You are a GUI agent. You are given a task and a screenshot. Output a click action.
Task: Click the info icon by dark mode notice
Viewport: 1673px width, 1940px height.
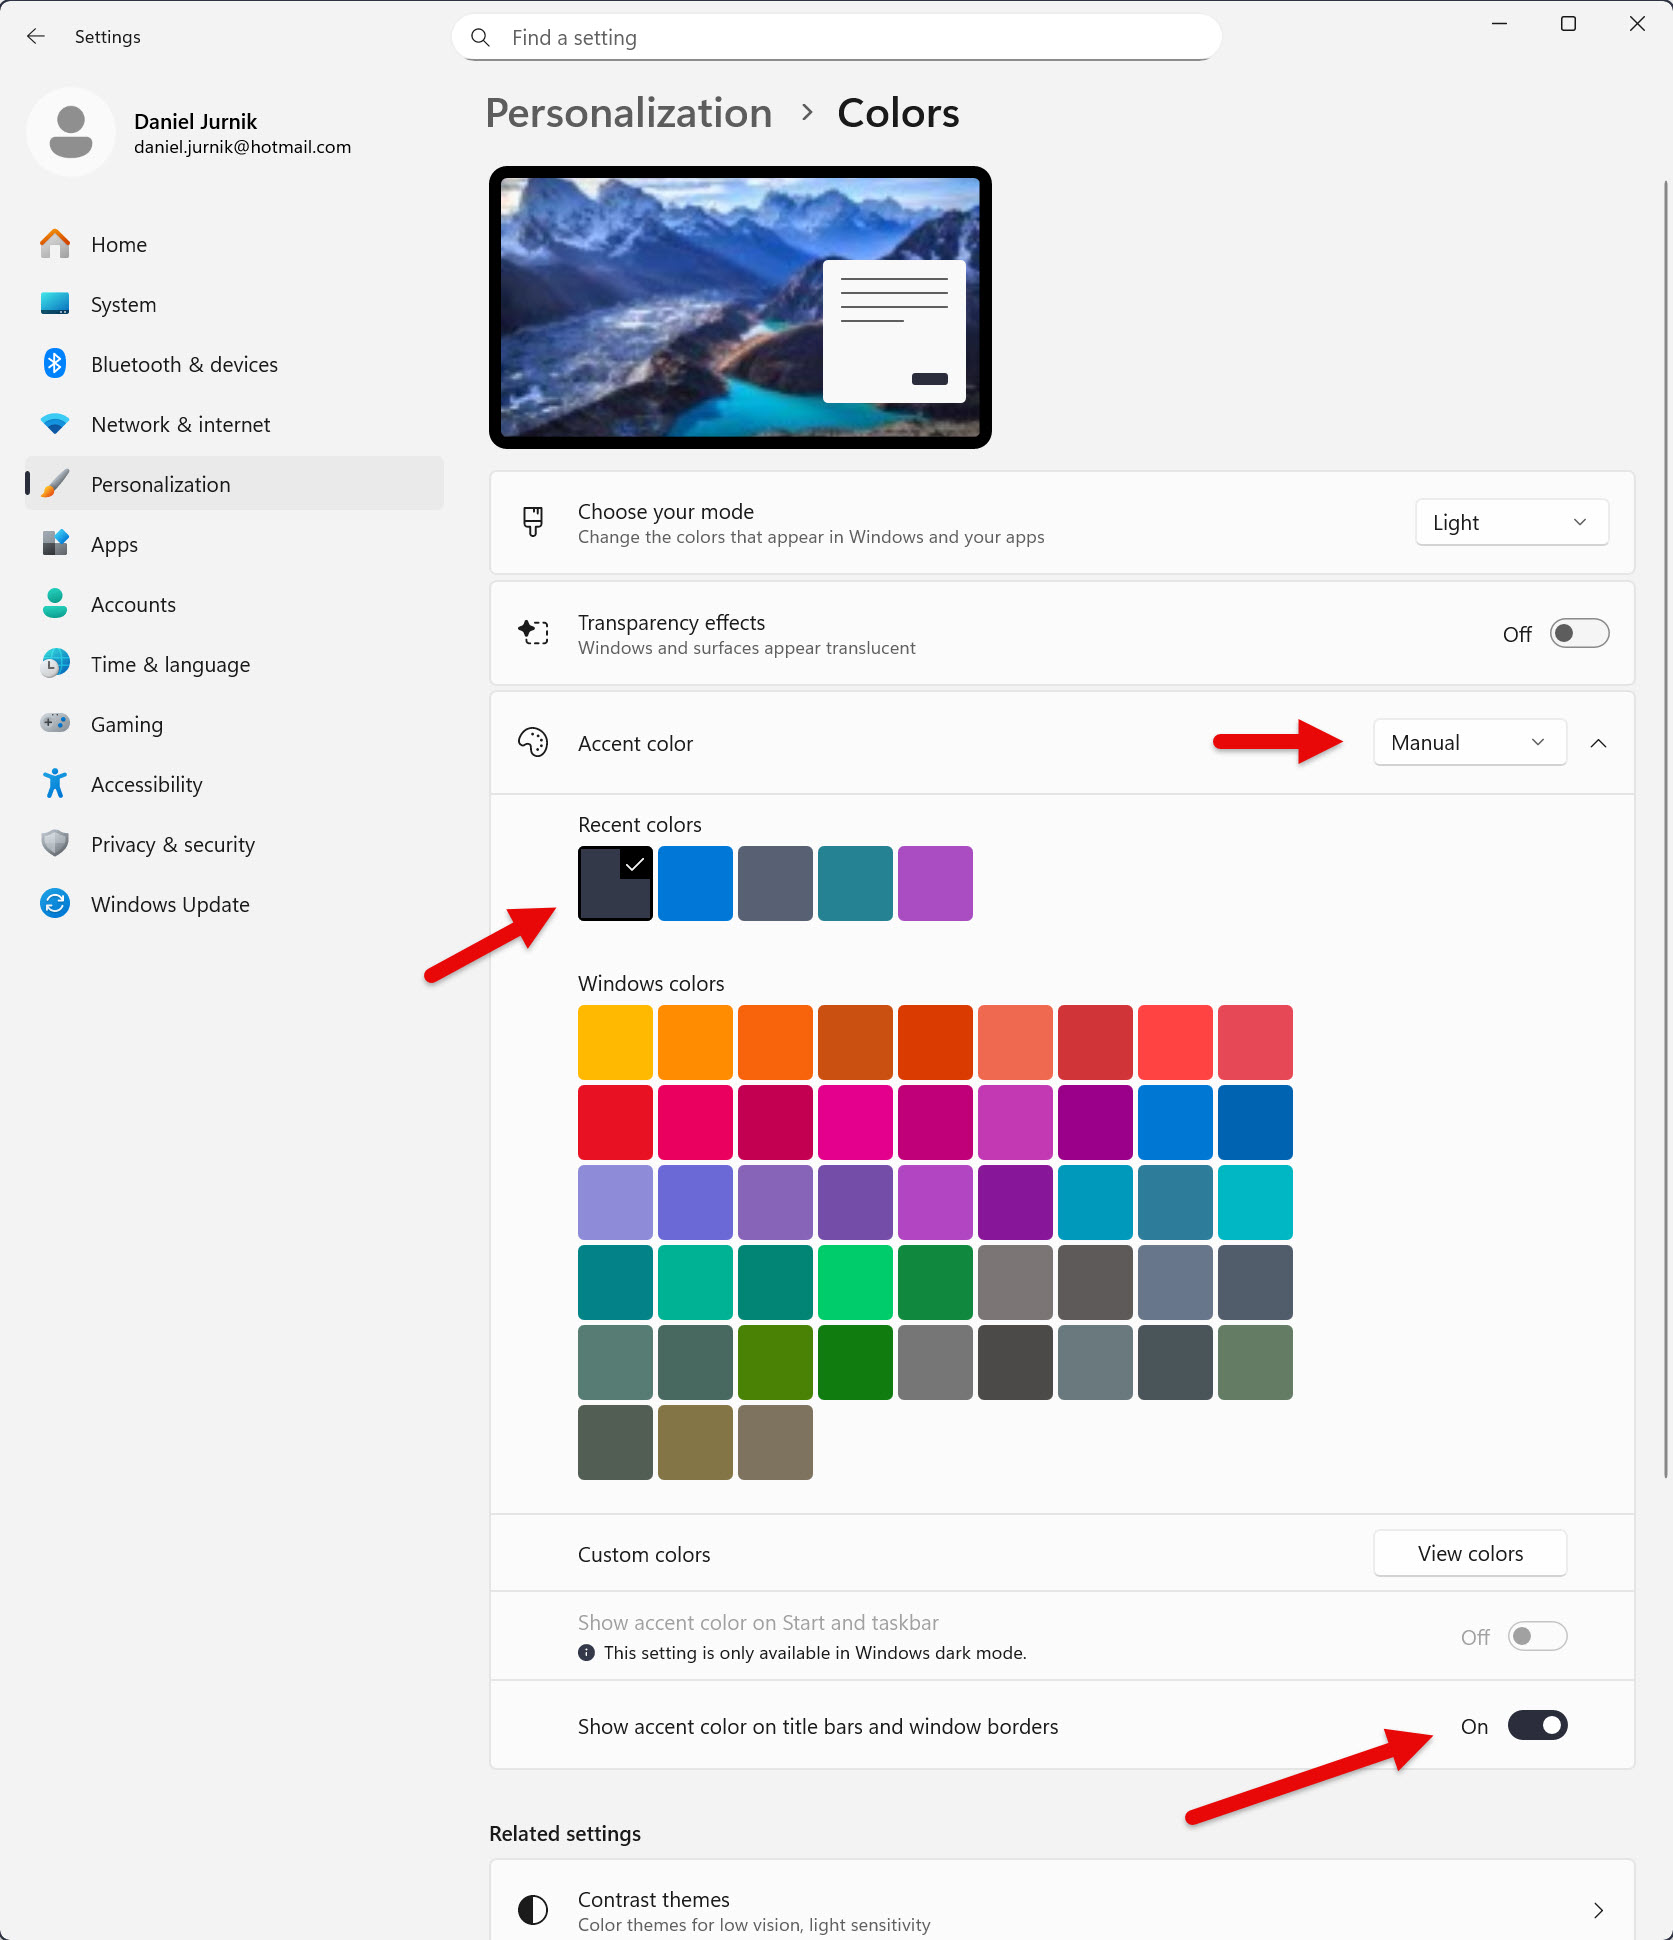point(586,1653)
